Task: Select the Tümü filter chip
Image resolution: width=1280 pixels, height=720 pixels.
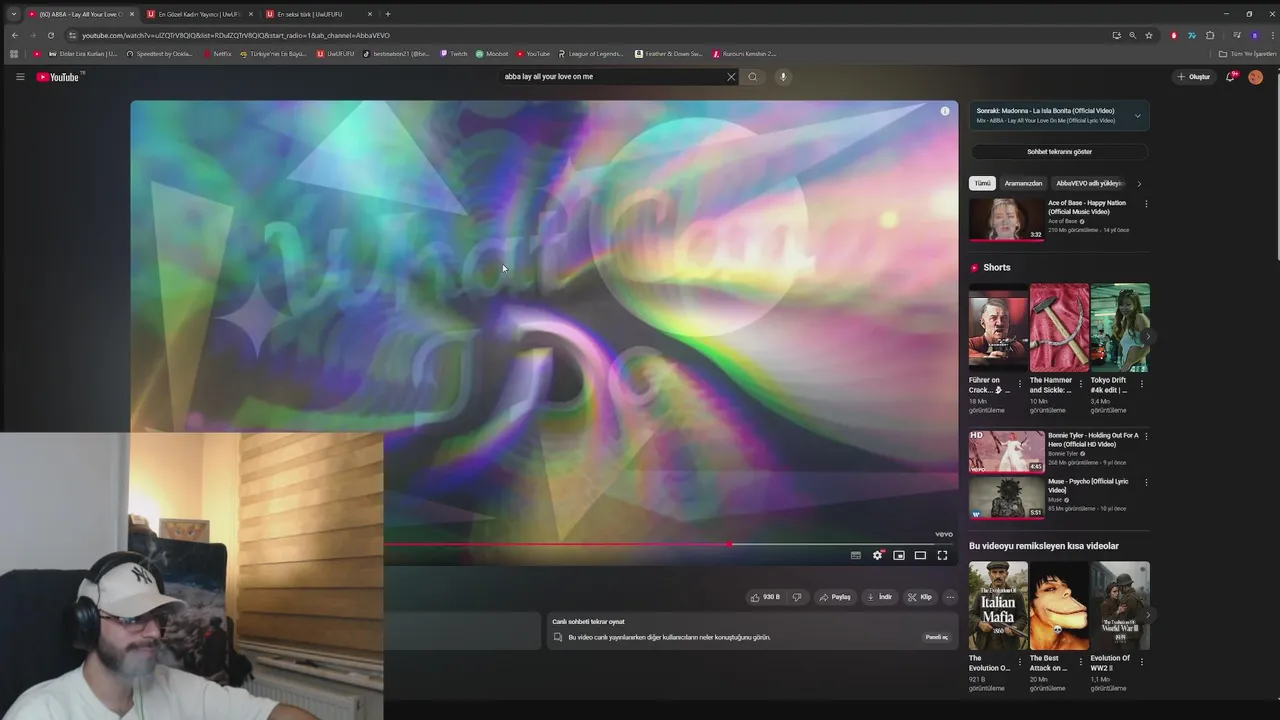Action: [983, 183]
